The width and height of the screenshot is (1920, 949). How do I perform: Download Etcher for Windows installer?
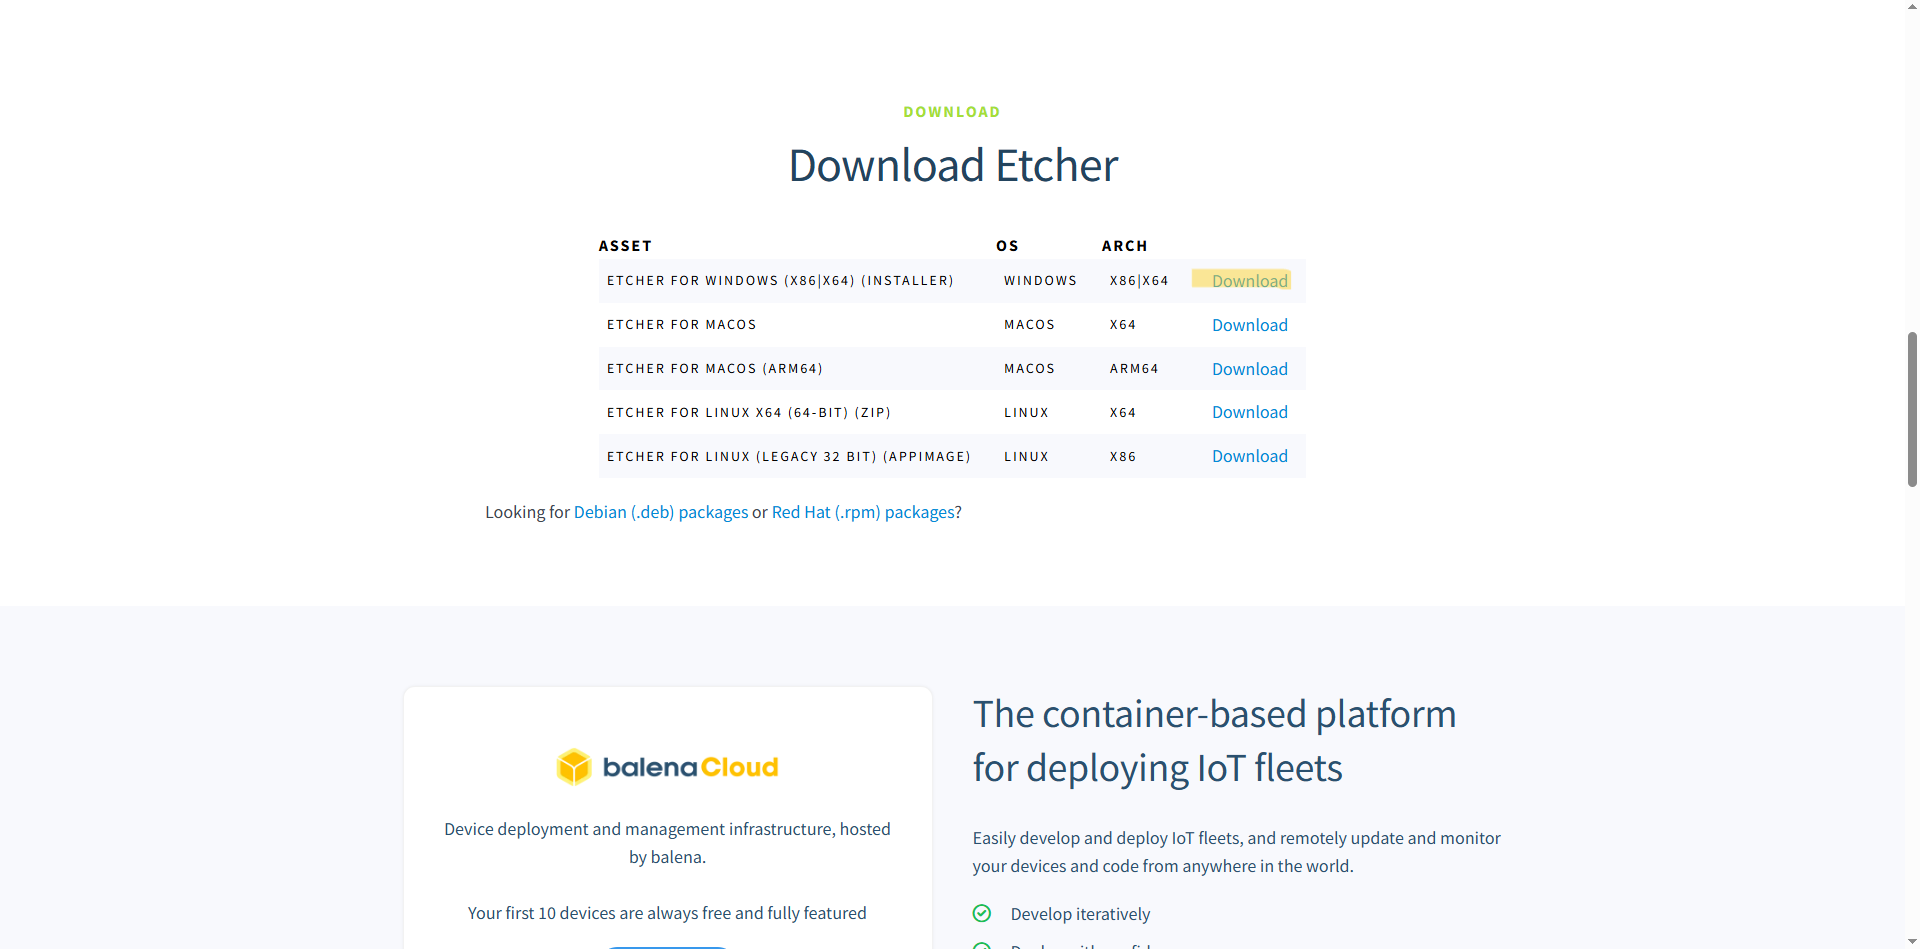coord(1249,281)
